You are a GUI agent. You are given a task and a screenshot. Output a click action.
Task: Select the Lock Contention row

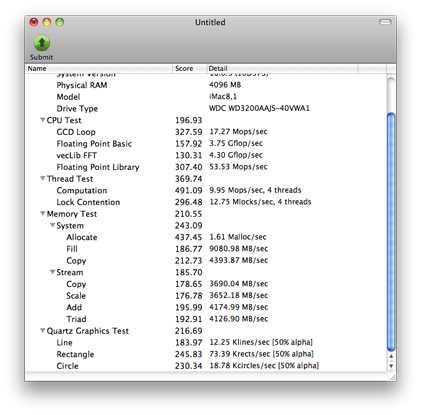point(206,202)
